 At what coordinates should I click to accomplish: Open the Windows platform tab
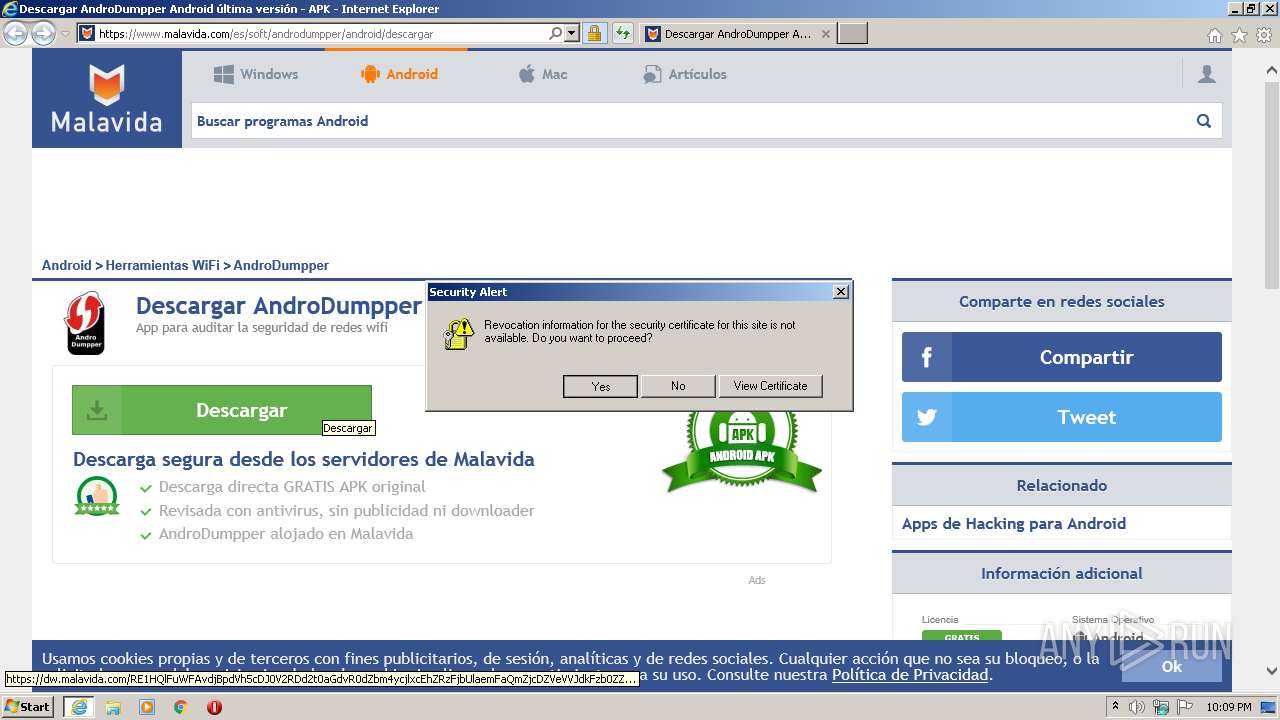[256, 74]
